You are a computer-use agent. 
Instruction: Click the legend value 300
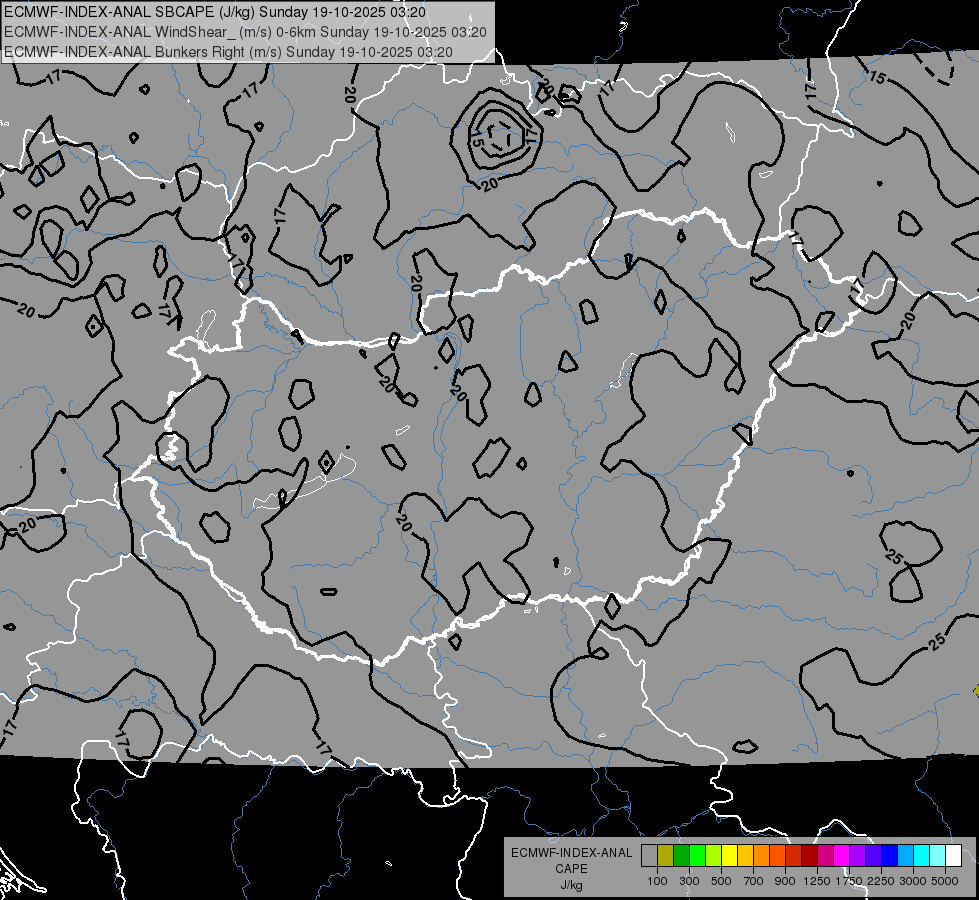click(689, 881)
